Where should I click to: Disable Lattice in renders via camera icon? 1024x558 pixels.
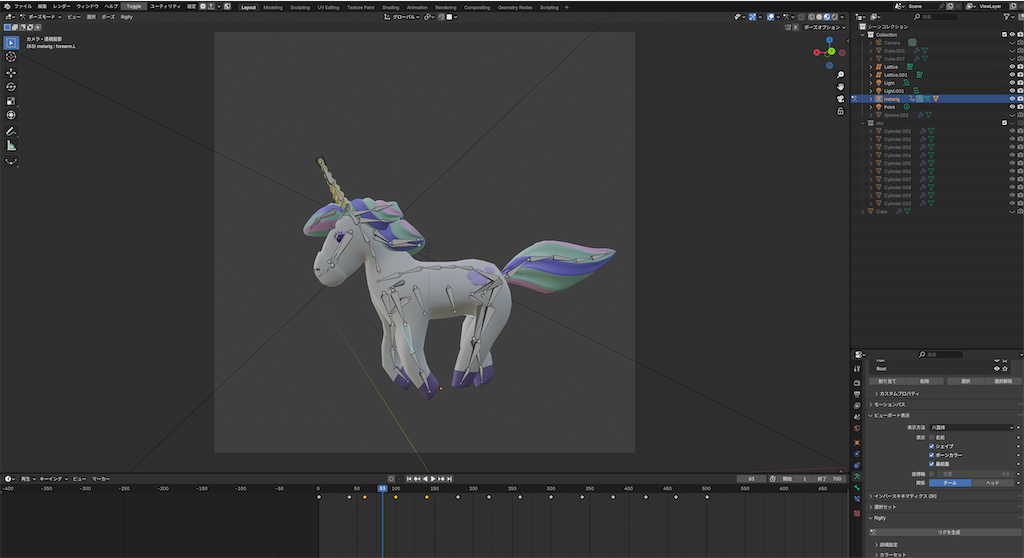tap(1020, 67)
